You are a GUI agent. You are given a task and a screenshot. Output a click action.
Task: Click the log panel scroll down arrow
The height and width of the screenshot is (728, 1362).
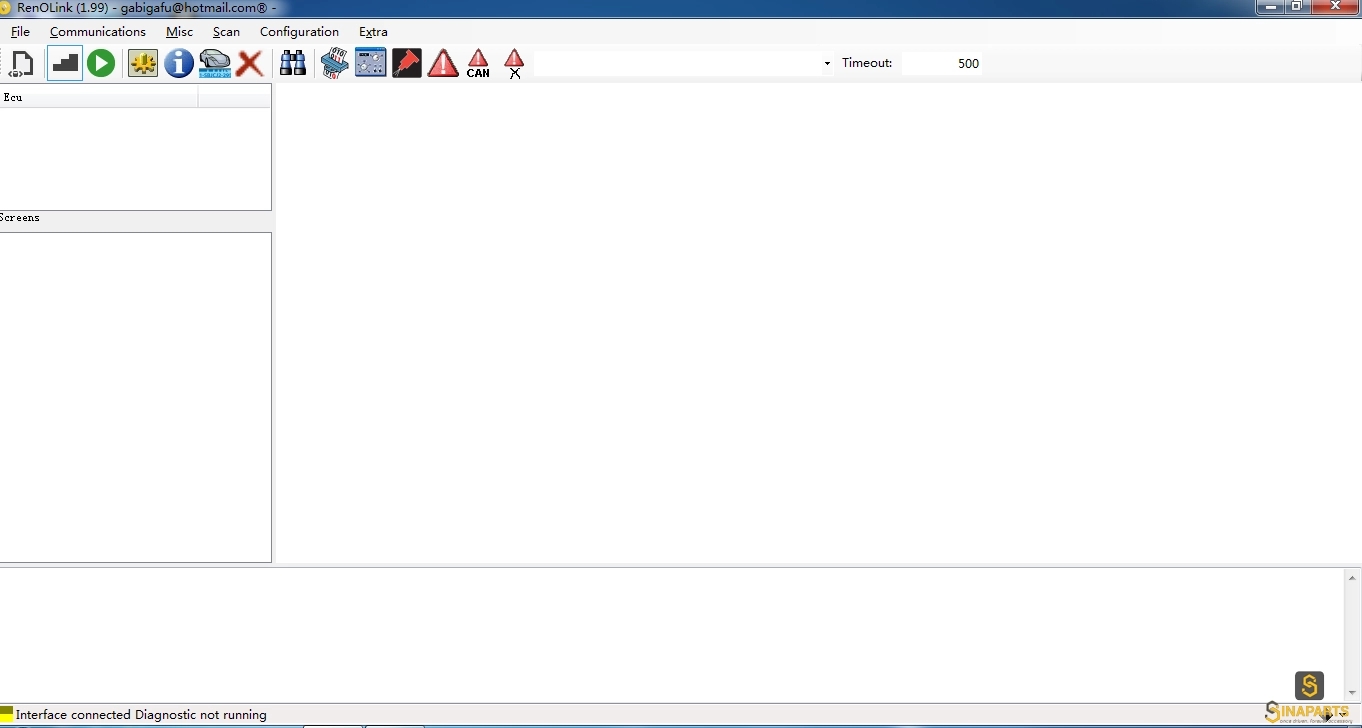[1353, 692]
